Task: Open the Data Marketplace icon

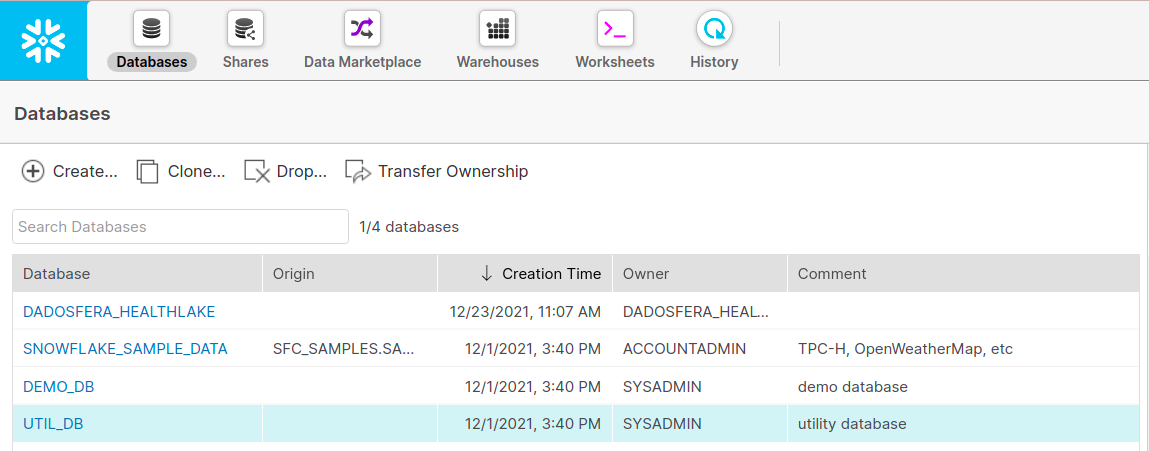Action: (362, 29)
